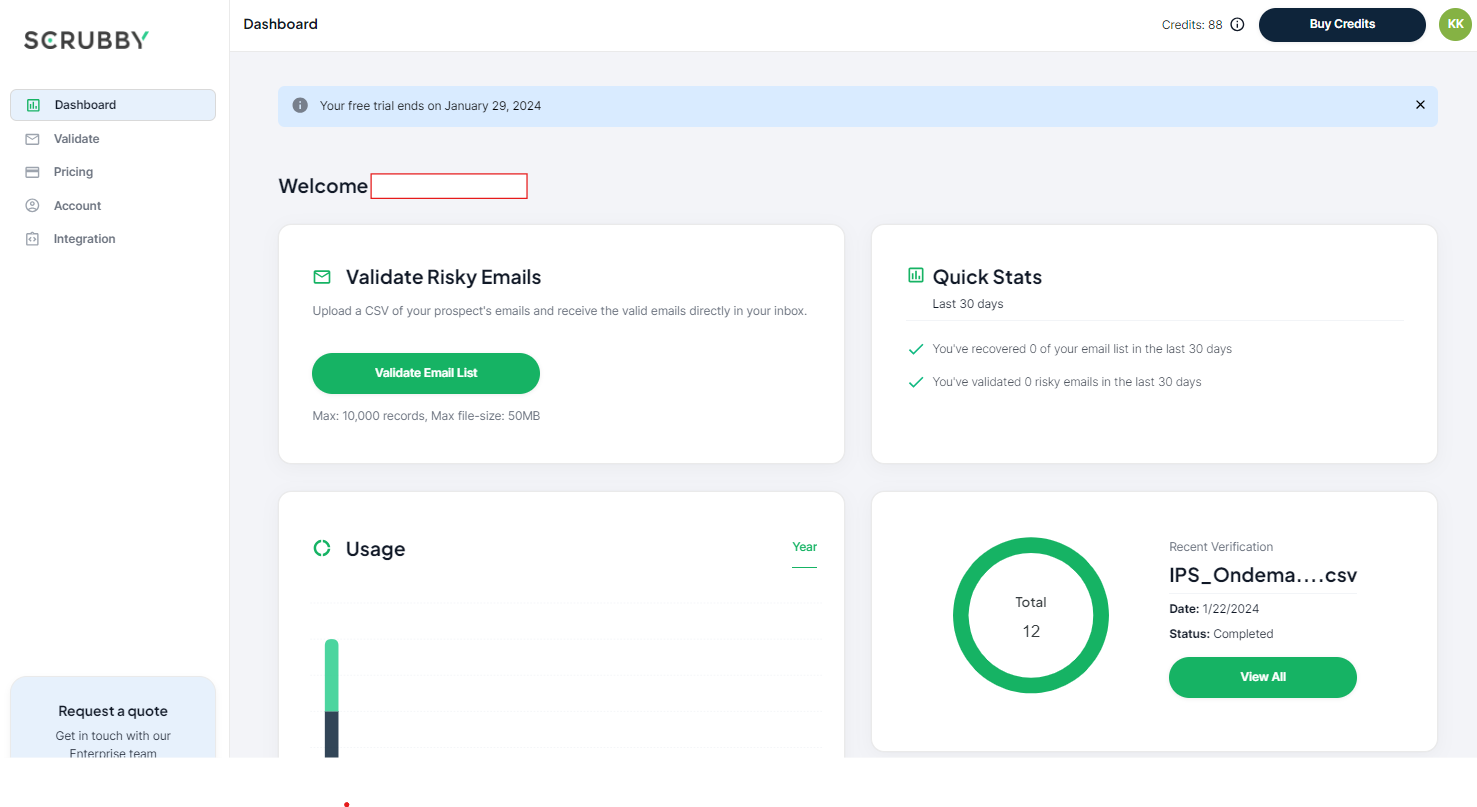
Task: Click the empty name field next to Welcome
Action: point(448,185)
